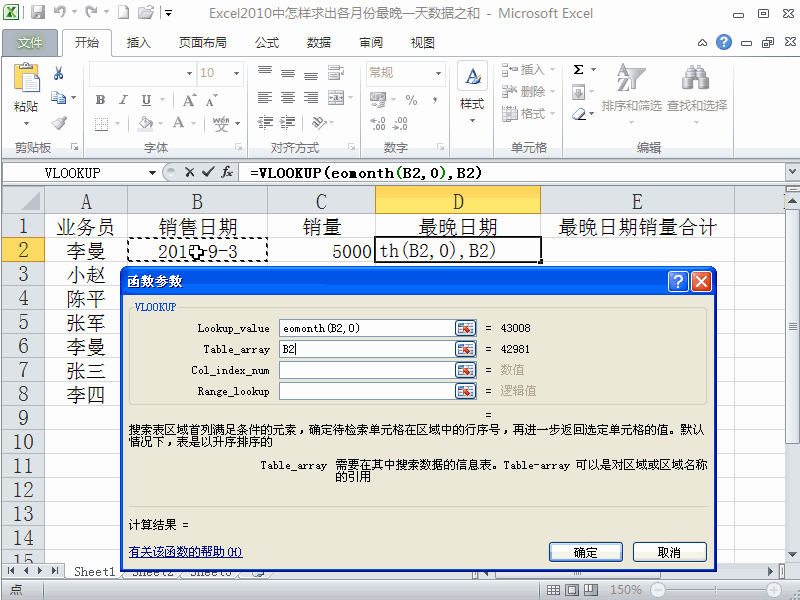Click the Open folder icon in quick access toolbar

(146, 12)
